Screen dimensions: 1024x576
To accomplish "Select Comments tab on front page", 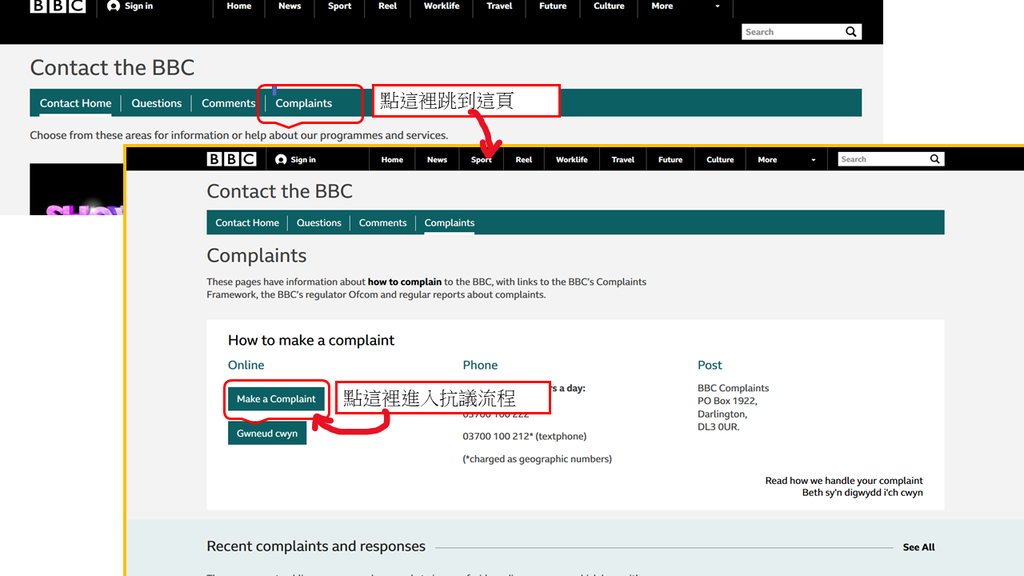I will click(x=383, y=223).
